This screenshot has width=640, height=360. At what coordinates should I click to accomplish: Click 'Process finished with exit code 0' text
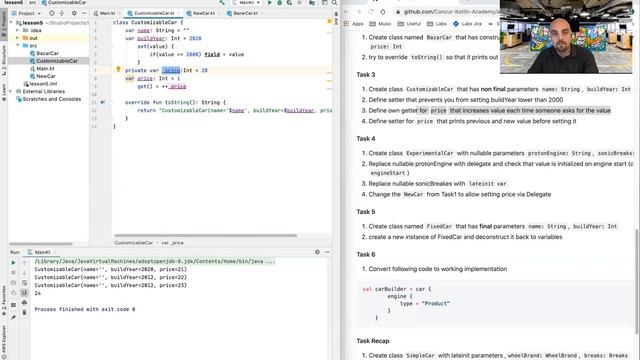point(85,309)
